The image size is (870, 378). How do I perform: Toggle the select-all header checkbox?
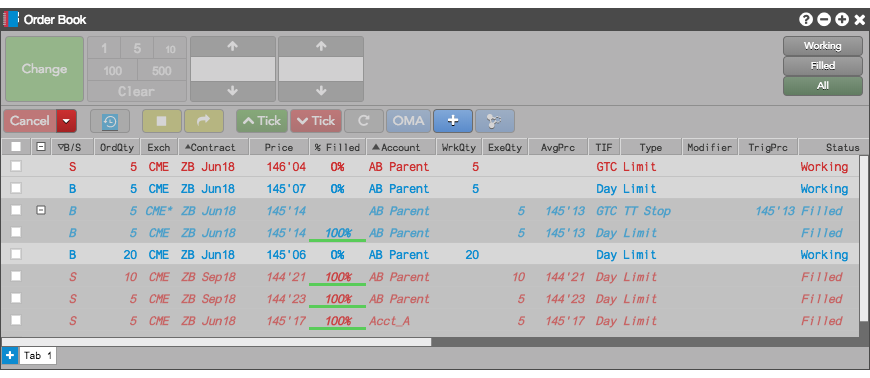[16, 147]
